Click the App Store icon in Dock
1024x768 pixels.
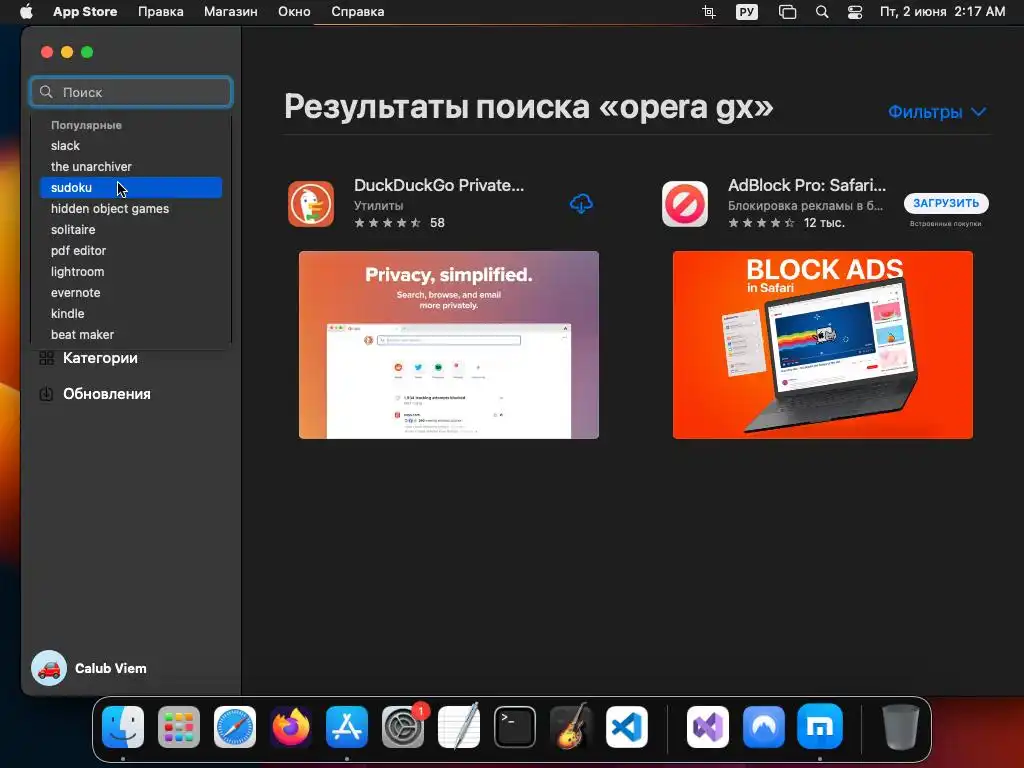click(x=347, y=726)
